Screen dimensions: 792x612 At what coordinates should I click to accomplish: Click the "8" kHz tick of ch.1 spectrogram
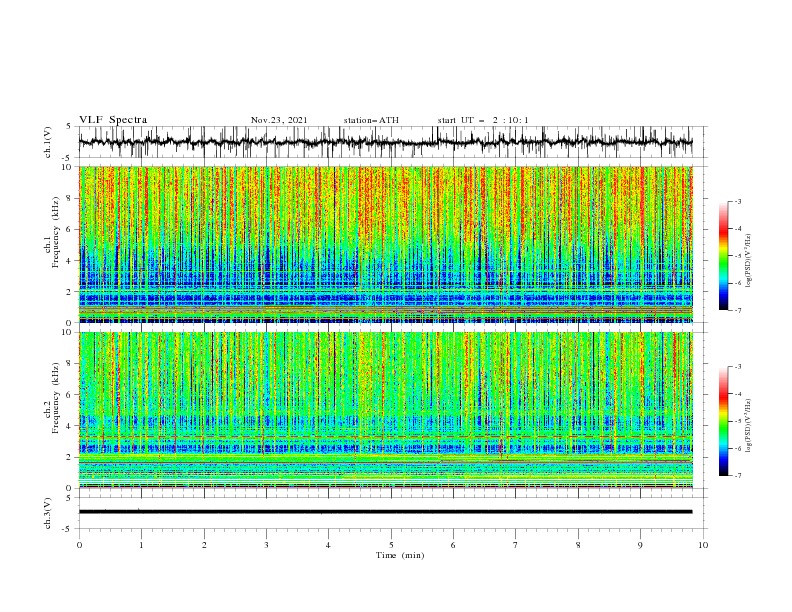[x=69, y=198]
